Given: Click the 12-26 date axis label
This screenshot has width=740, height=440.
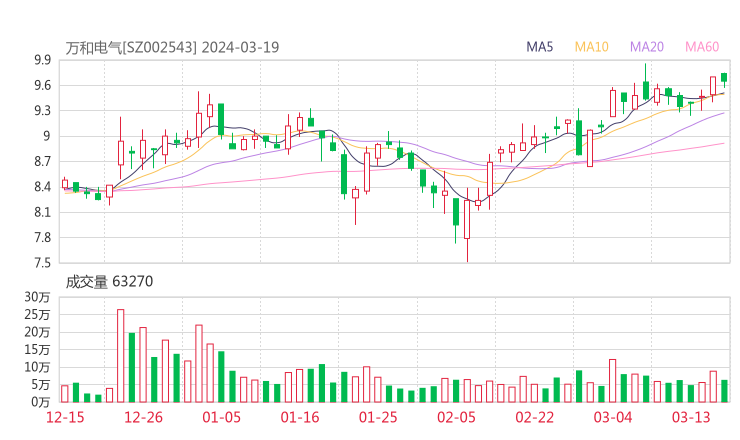Looking at the screenshot, I should coord(143,417).
